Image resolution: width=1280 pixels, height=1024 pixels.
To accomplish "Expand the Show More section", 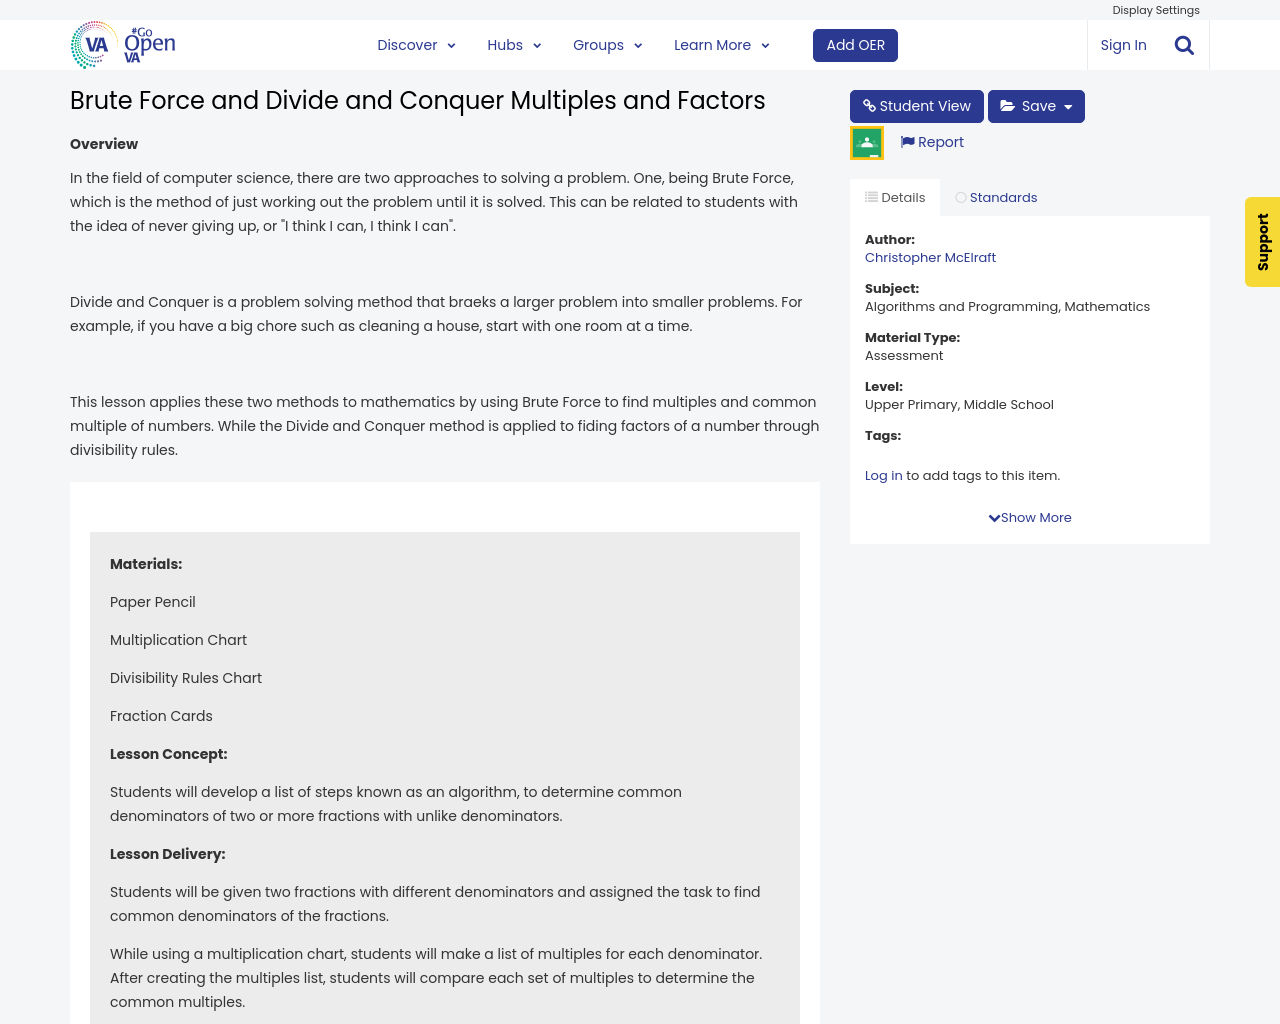I will [x=1029, y=517].
